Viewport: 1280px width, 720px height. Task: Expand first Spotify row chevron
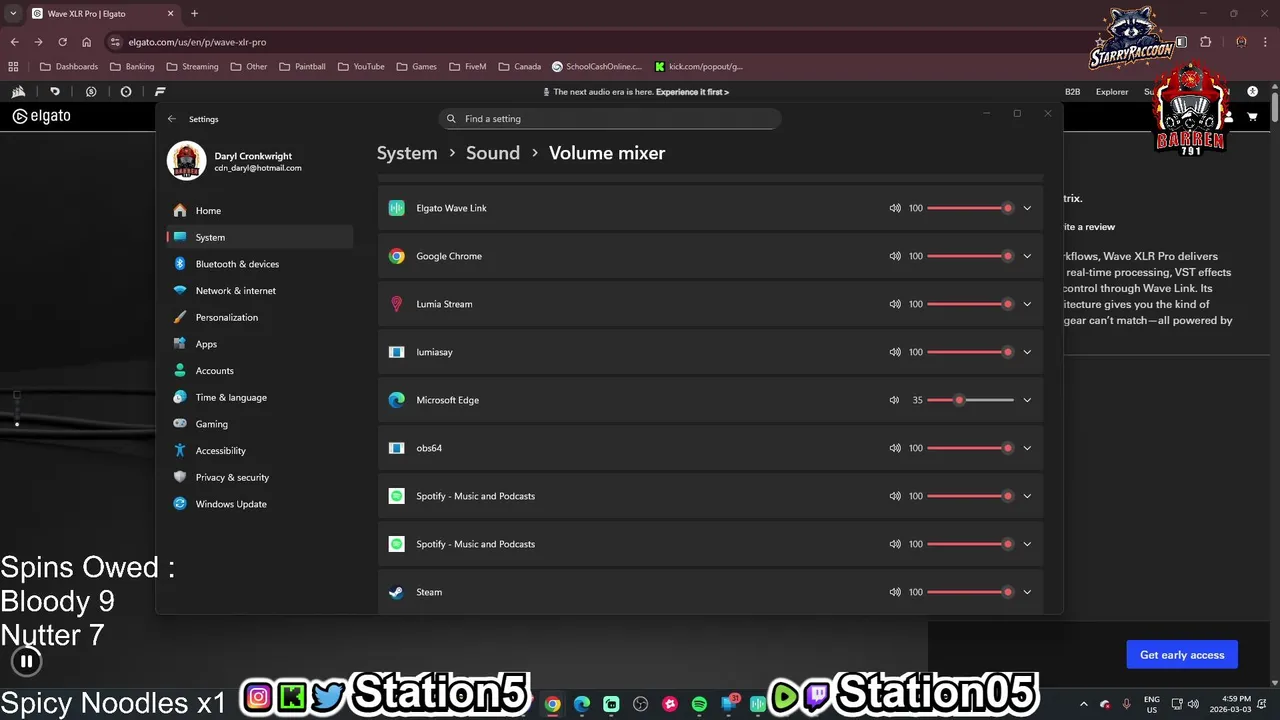1027,496
